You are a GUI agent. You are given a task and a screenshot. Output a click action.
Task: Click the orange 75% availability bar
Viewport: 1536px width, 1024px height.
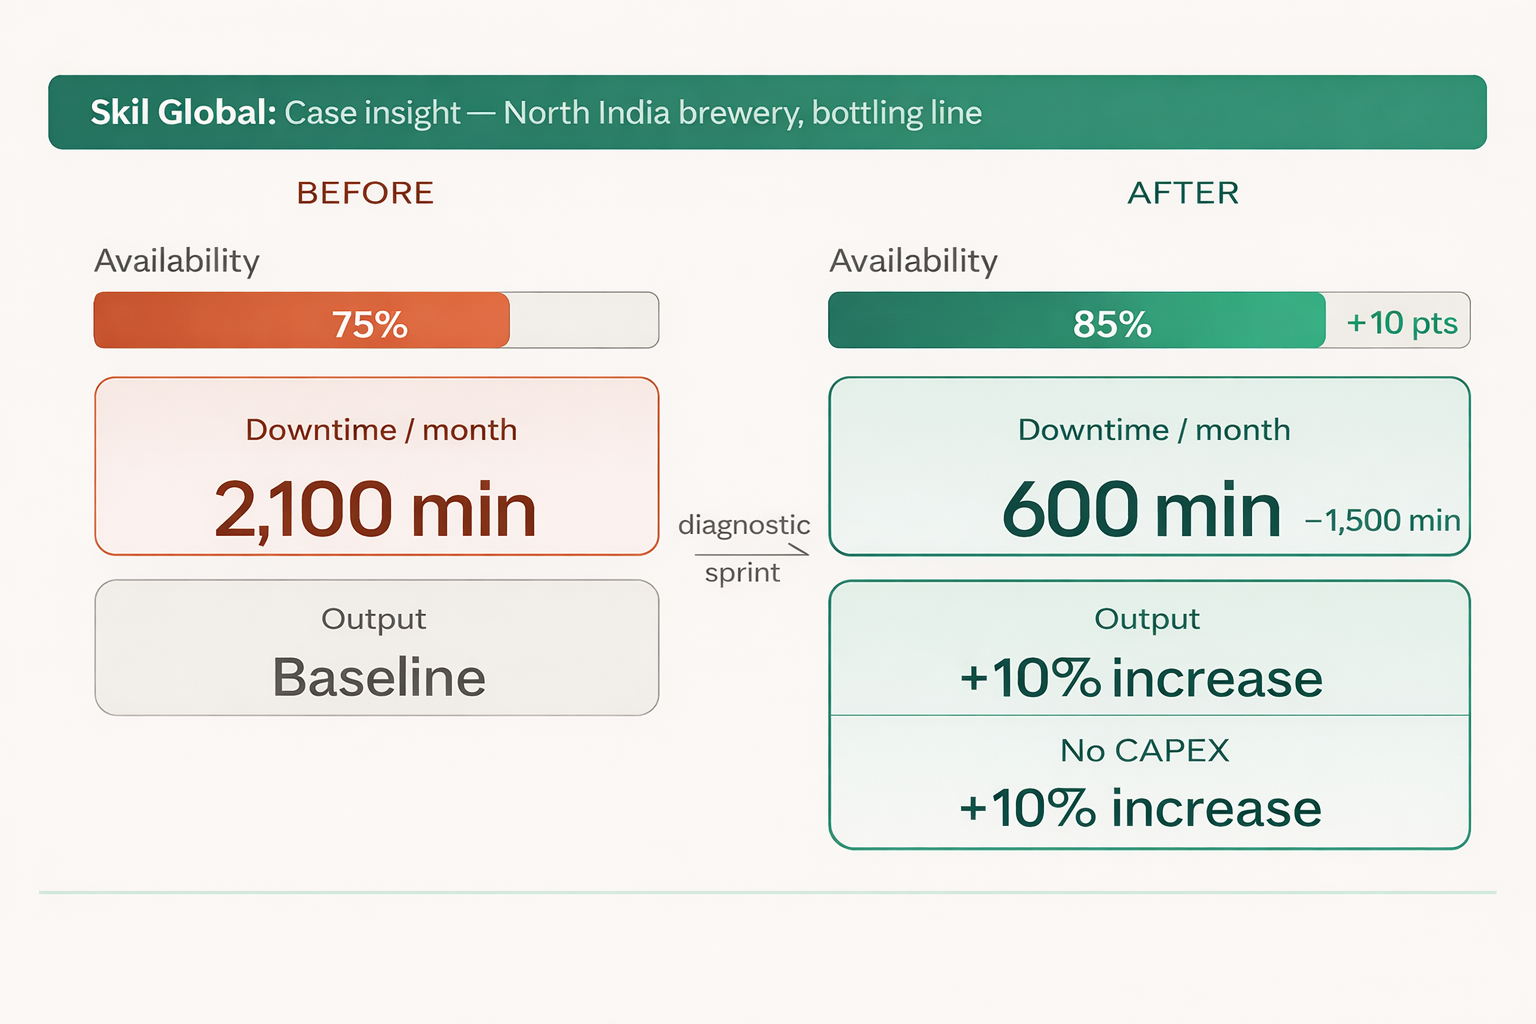point(302,321)
